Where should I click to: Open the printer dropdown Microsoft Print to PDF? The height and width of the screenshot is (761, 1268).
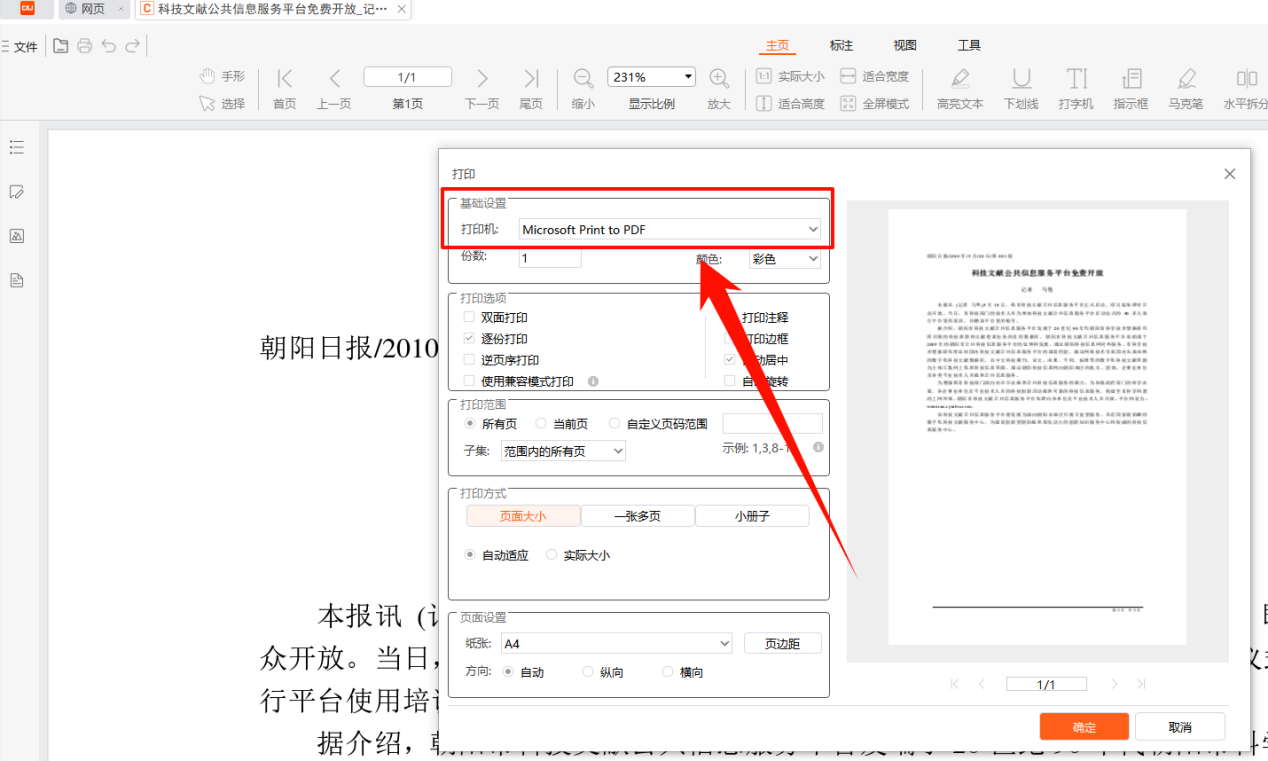(x=670, y=230)
